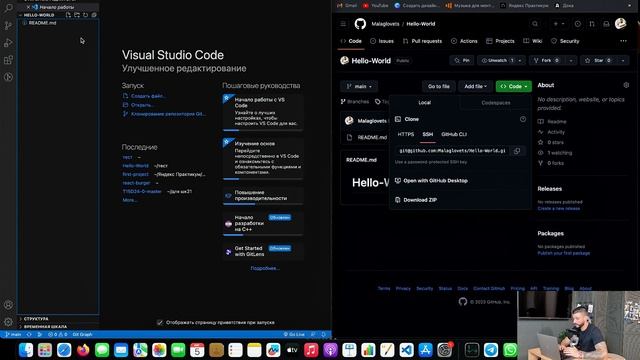
Task: Click 'Download ZIP' option
Action: click(416, 200)
